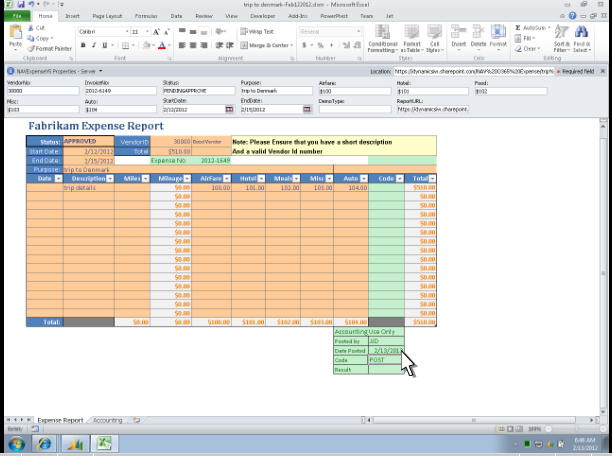The height and width of the screenshot is (456, 612).
Task: Click the Fill Color paint bucket
Action: point(146,45)
